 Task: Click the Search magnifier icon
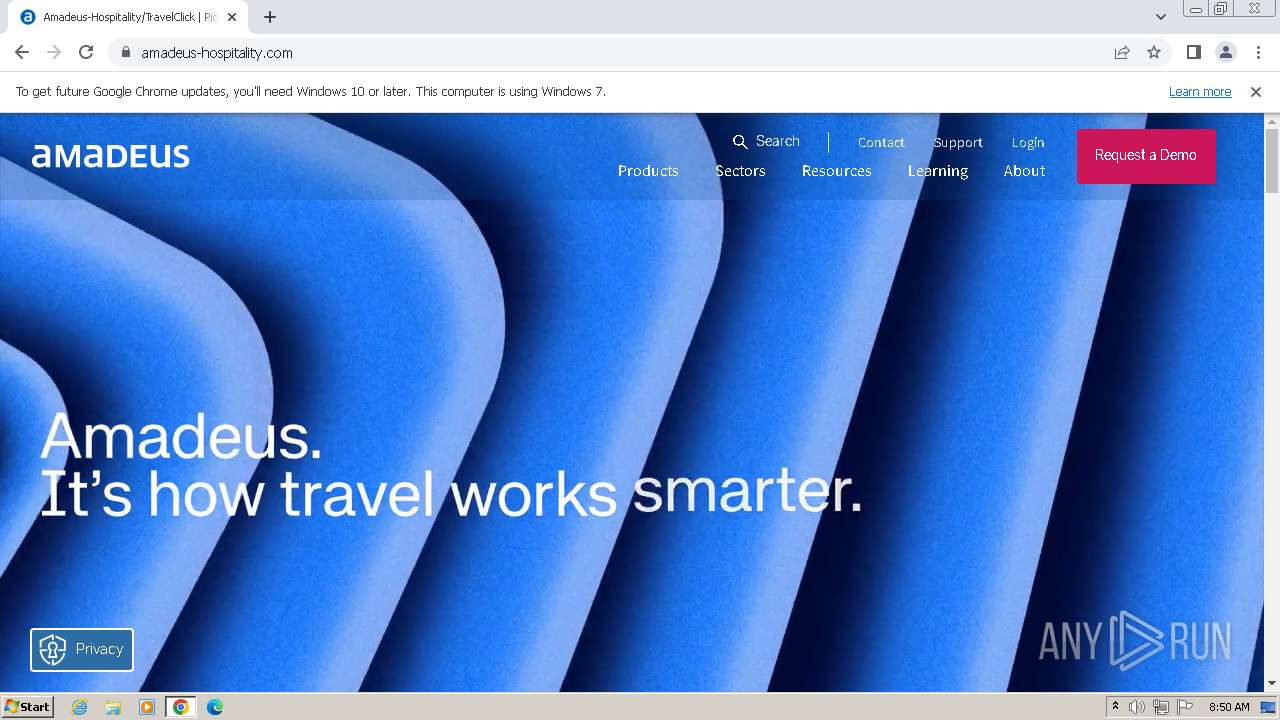pyautogui.click(x=740, y=142)
